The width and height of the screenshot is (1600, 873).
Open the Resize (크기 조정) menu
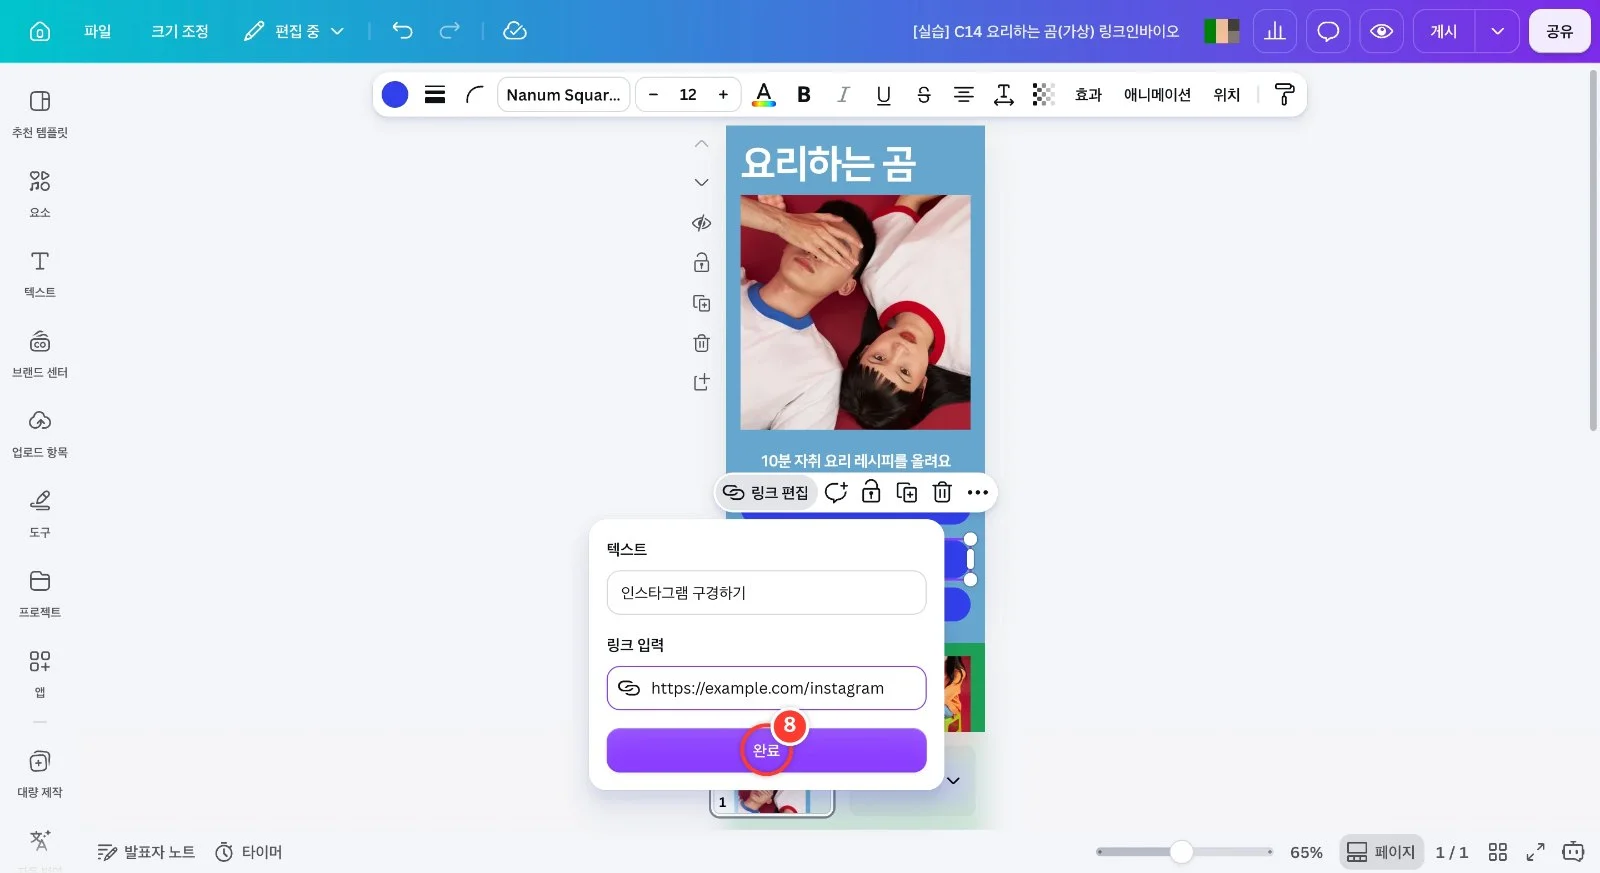pos(180,31)
